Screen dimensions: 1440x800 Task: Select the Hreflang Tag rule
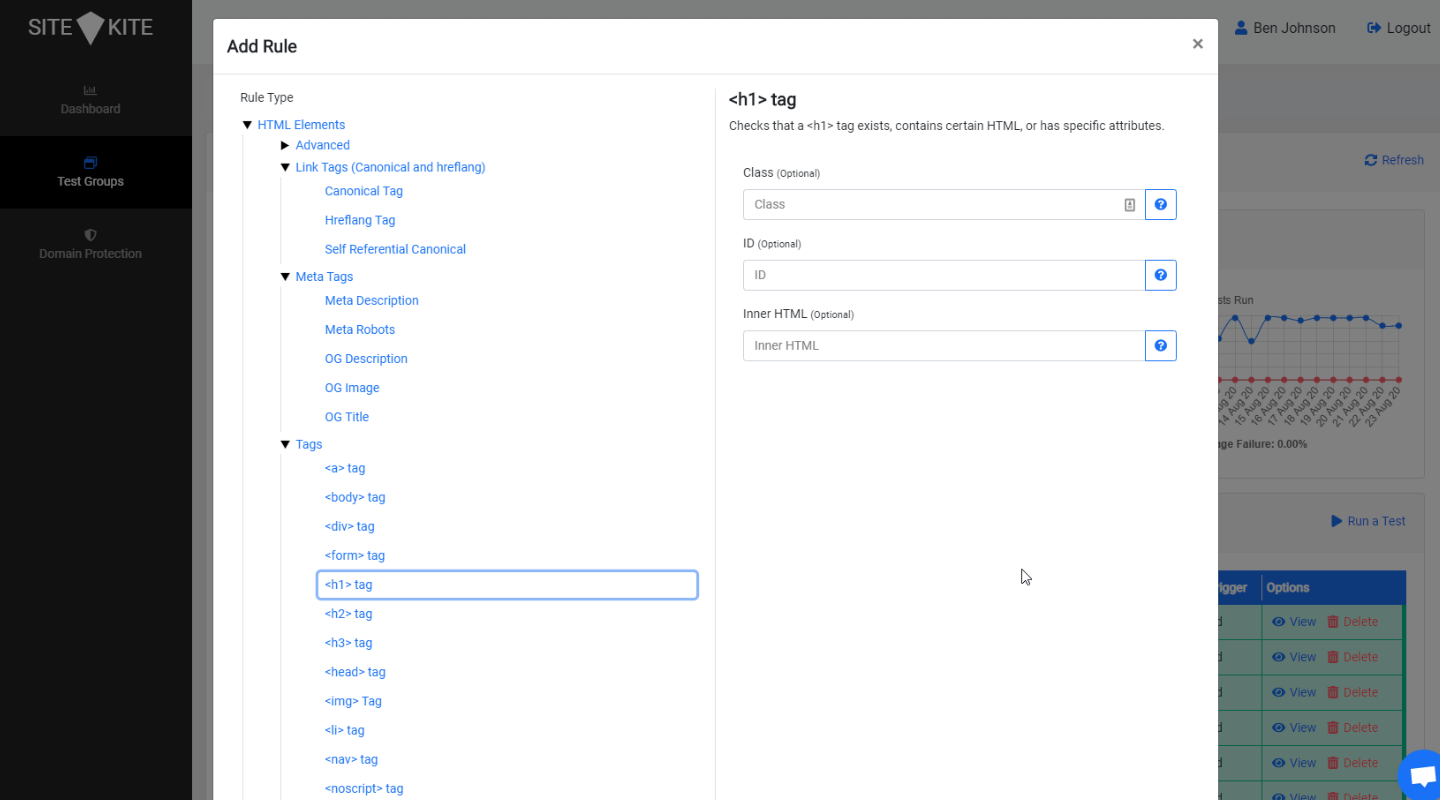(360, 220)
